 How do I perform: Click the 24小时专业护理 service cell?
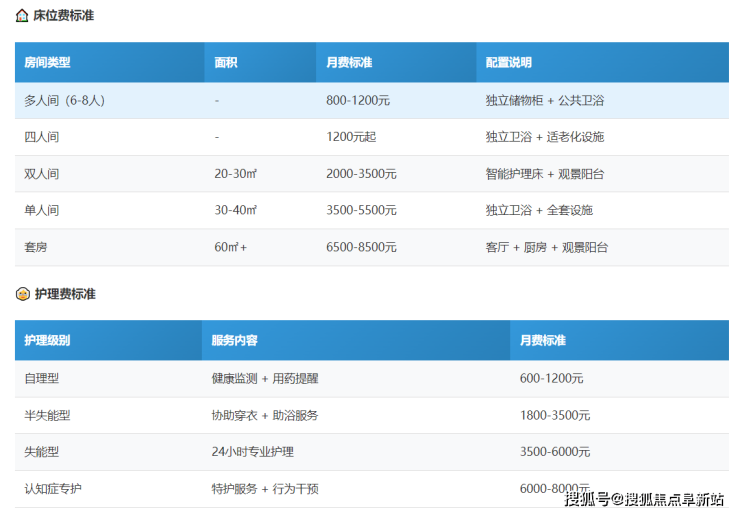pyautogui.click(x=253, y=452)
